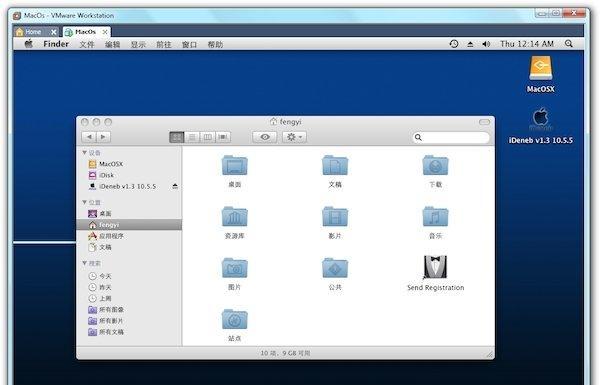Open the 帮助 menu

pyautogui.click(x=215, y=44)
